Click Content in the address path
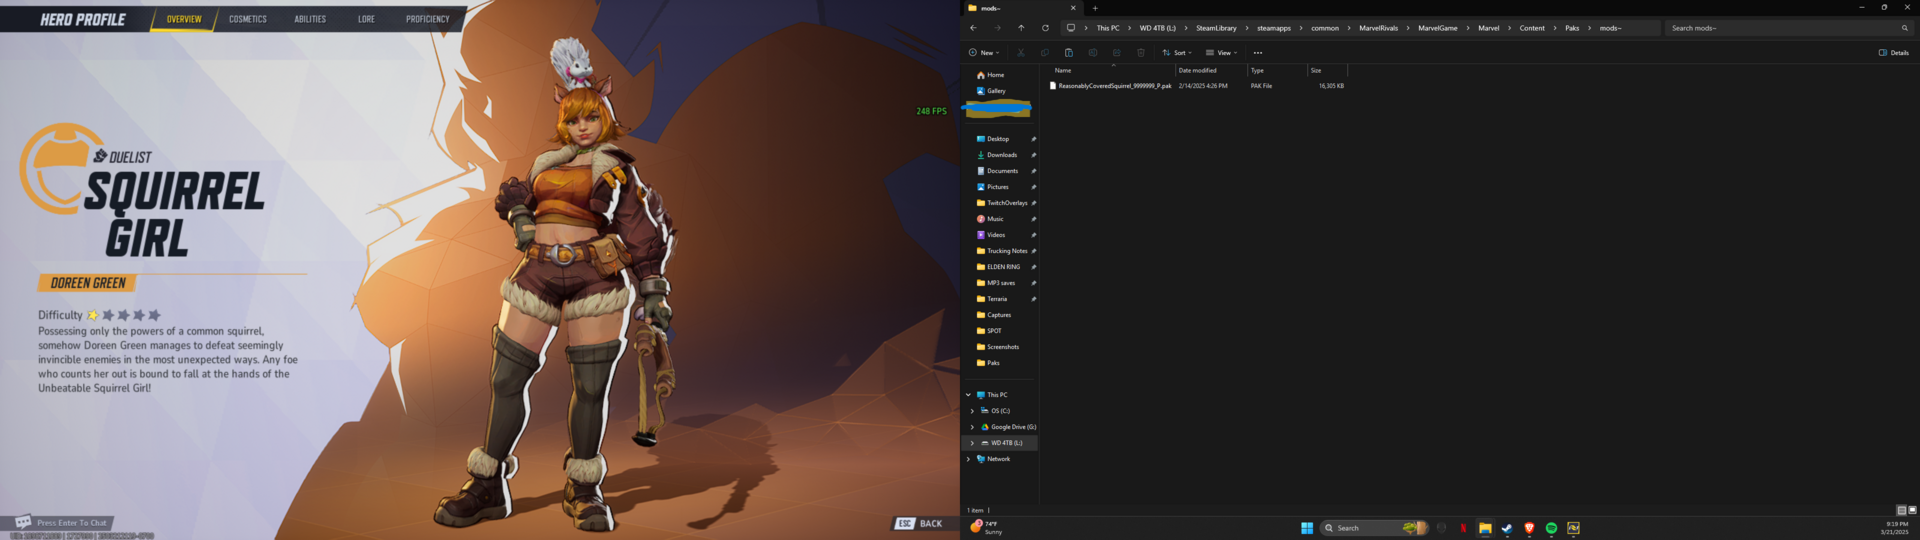Image resolution: width=1920 pixels, height=540 pixels. pos(1532,28)
